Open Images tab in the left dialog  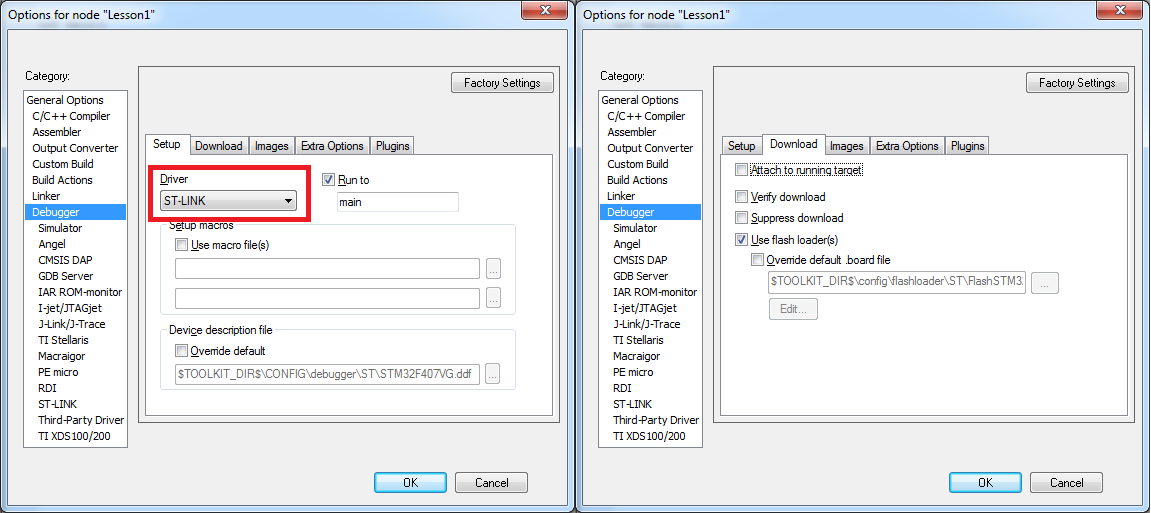pyautogui.click(x=272, y=146)
